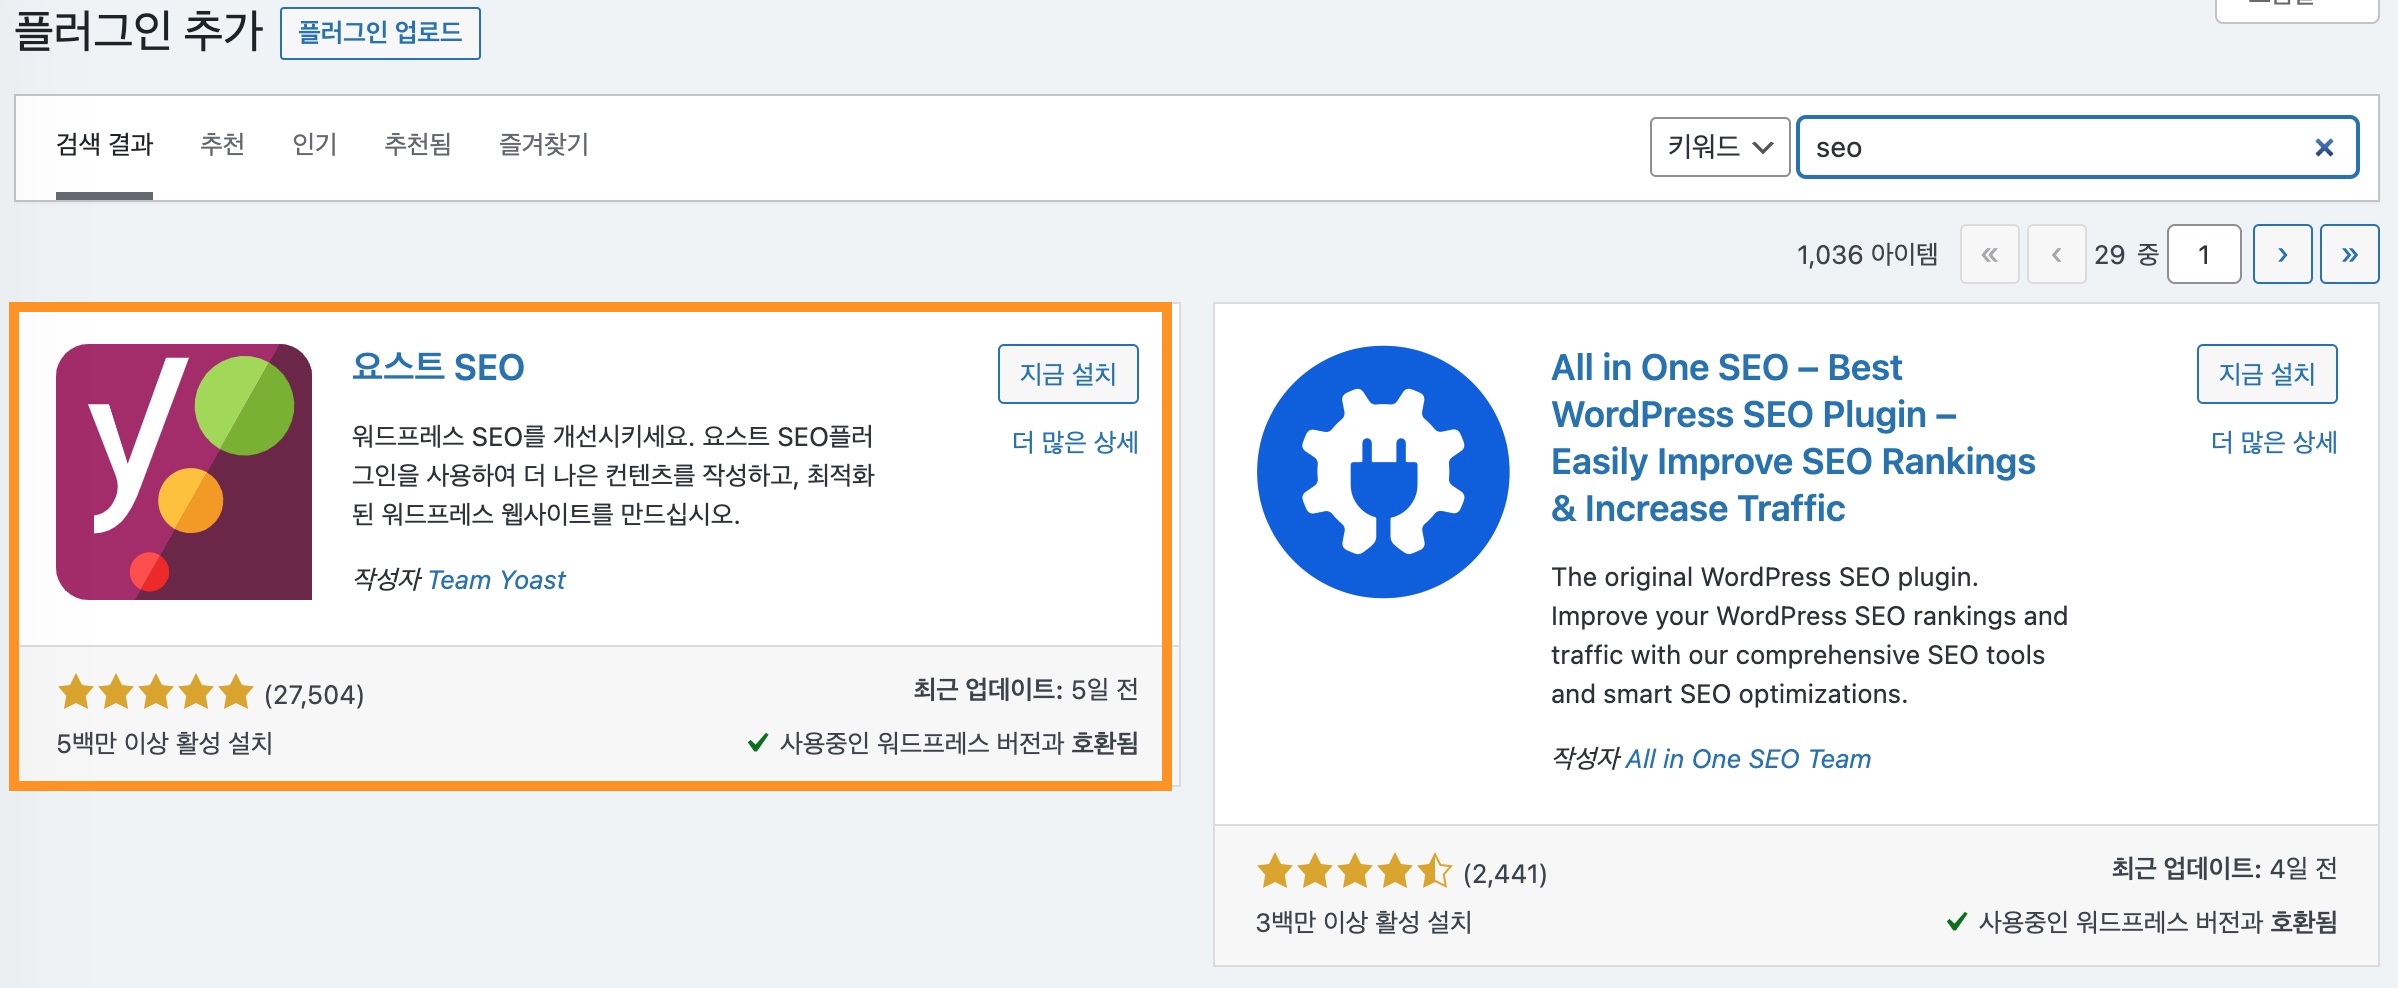
Task: Install 요스트 SEO with 지금 설치 button
Action: pos(1068,374)
